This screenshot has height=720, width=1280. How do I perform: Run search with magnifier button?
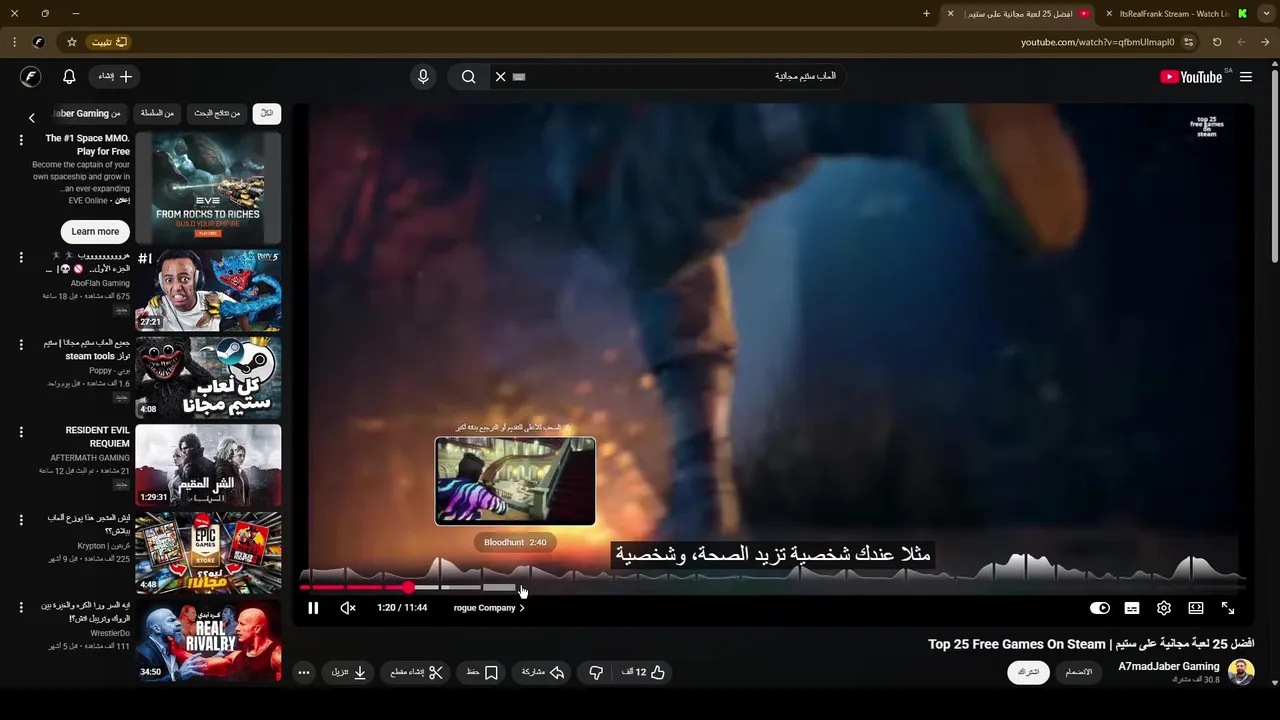[x=468, y=76]
